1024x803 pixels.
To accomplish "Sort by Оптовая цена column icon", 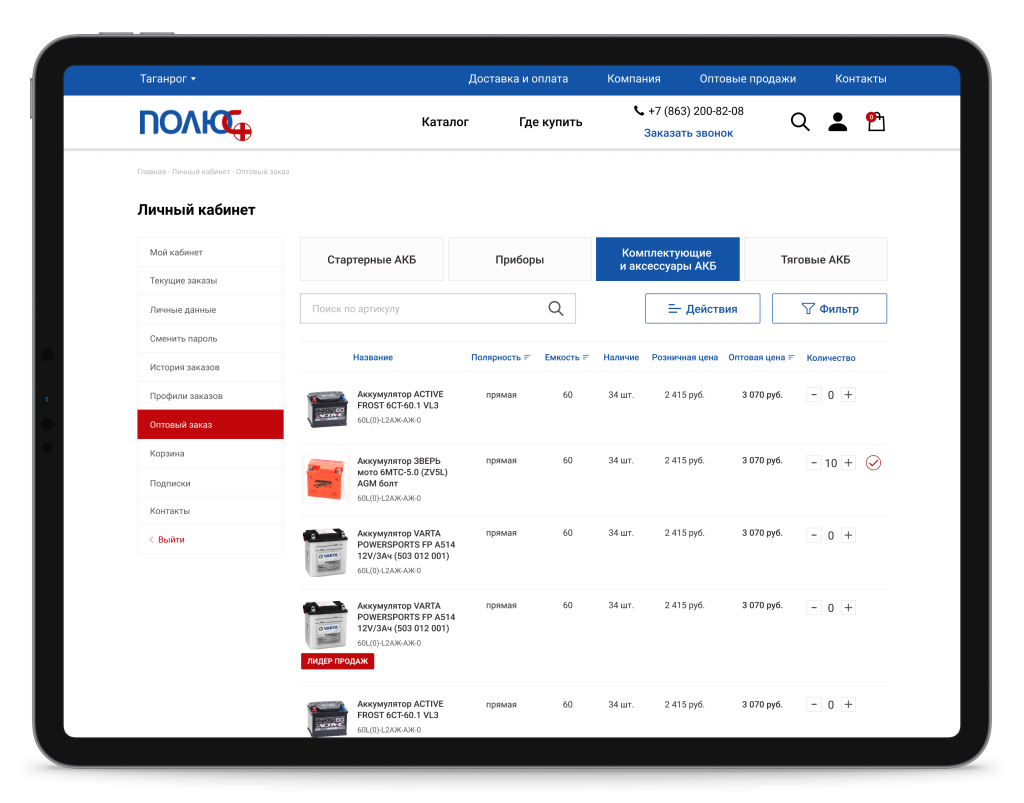I will tap(792, 358).
